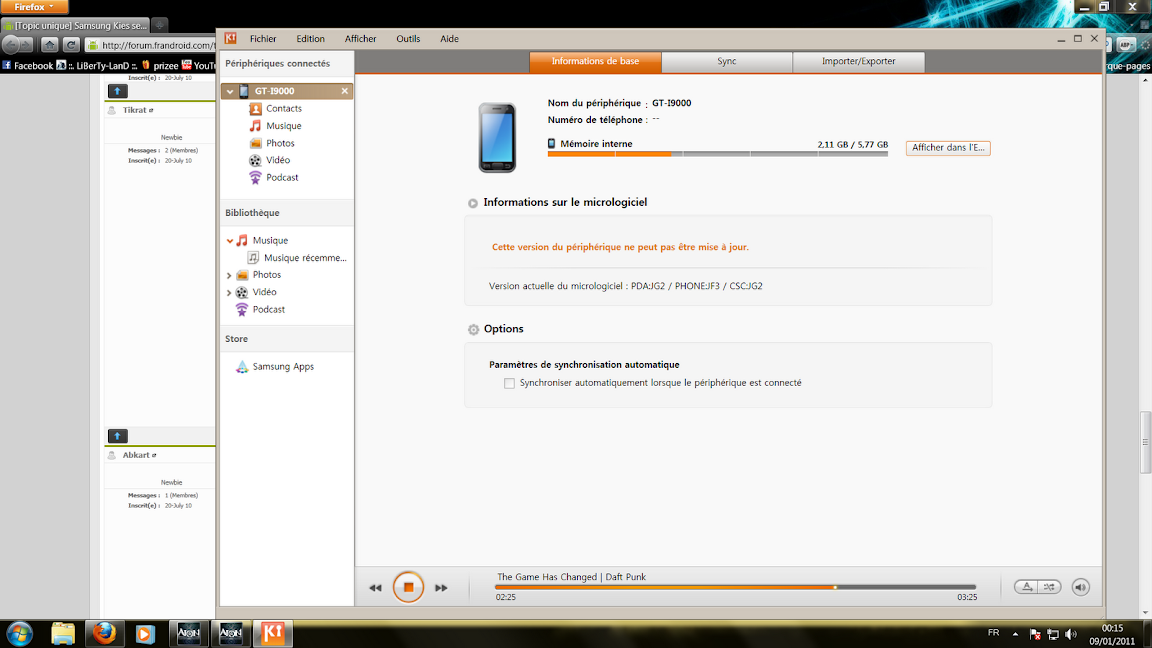Open prizee bookmark in Firefox
Image resolution: width=1152 pixels, height=648 pixels.
tap(160, 65)
